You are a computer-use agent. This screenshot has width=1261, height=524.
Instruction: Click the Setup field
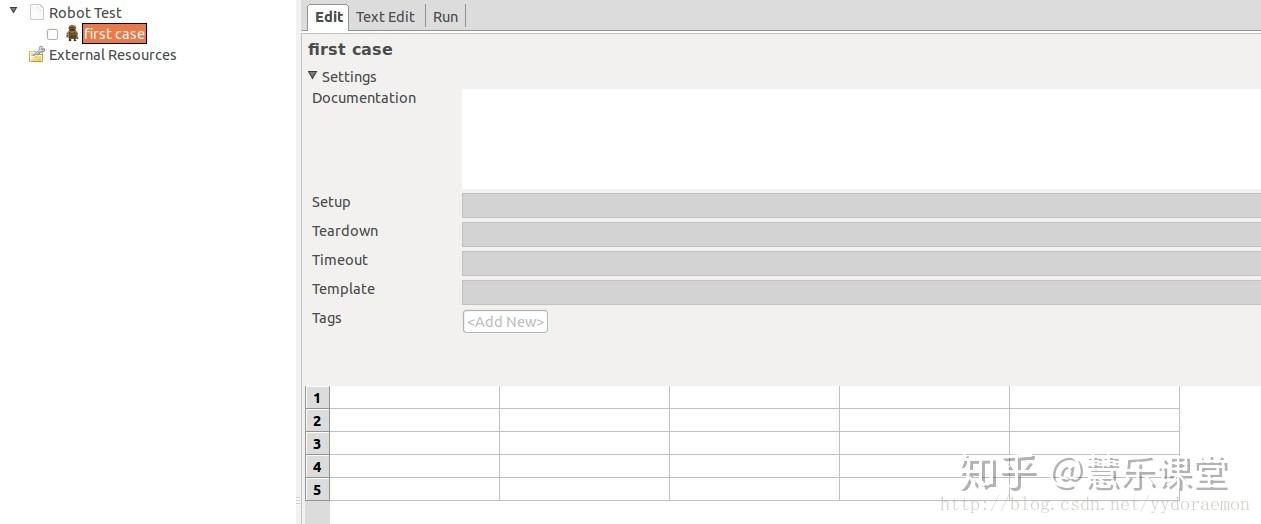[860, 205]
